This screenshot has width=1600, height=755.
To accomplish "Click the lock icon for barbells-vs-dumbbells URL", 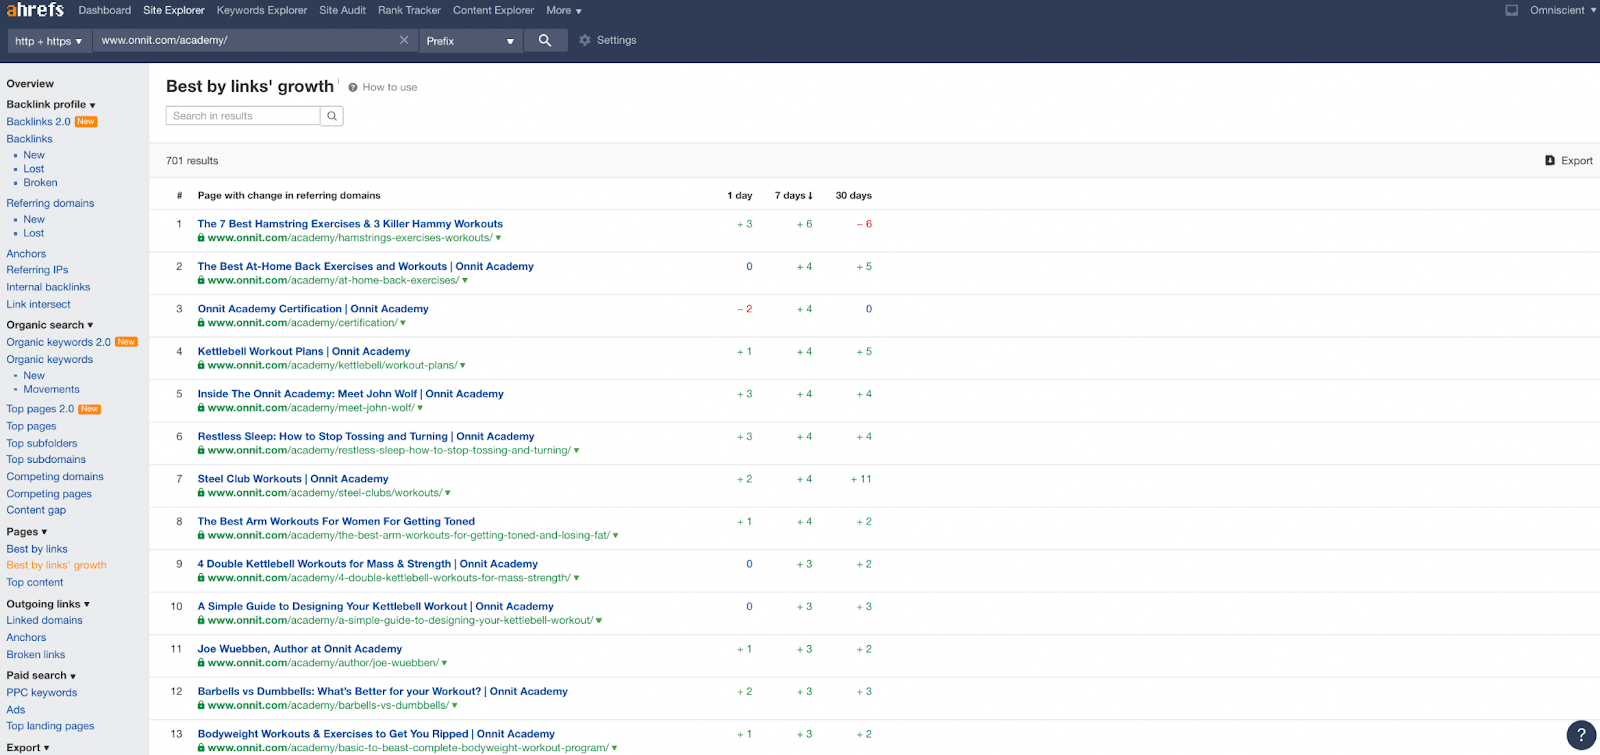I will point(201,705).
